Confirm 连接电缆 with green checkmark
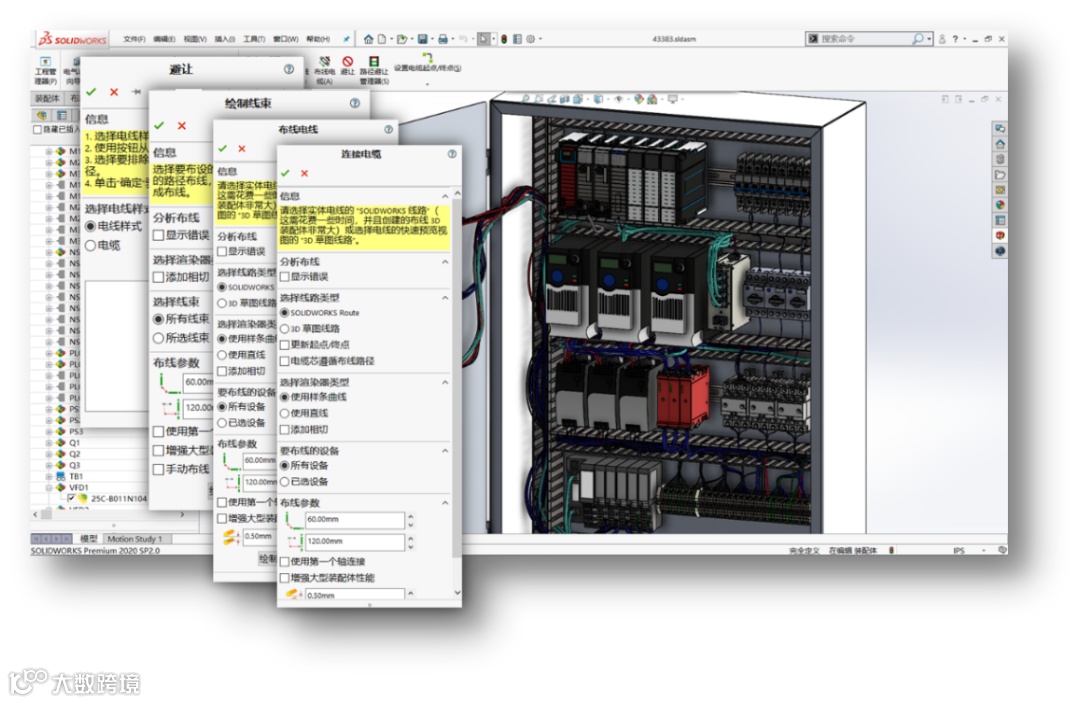Screen dimensions: 1080x703 click(286, 174)
